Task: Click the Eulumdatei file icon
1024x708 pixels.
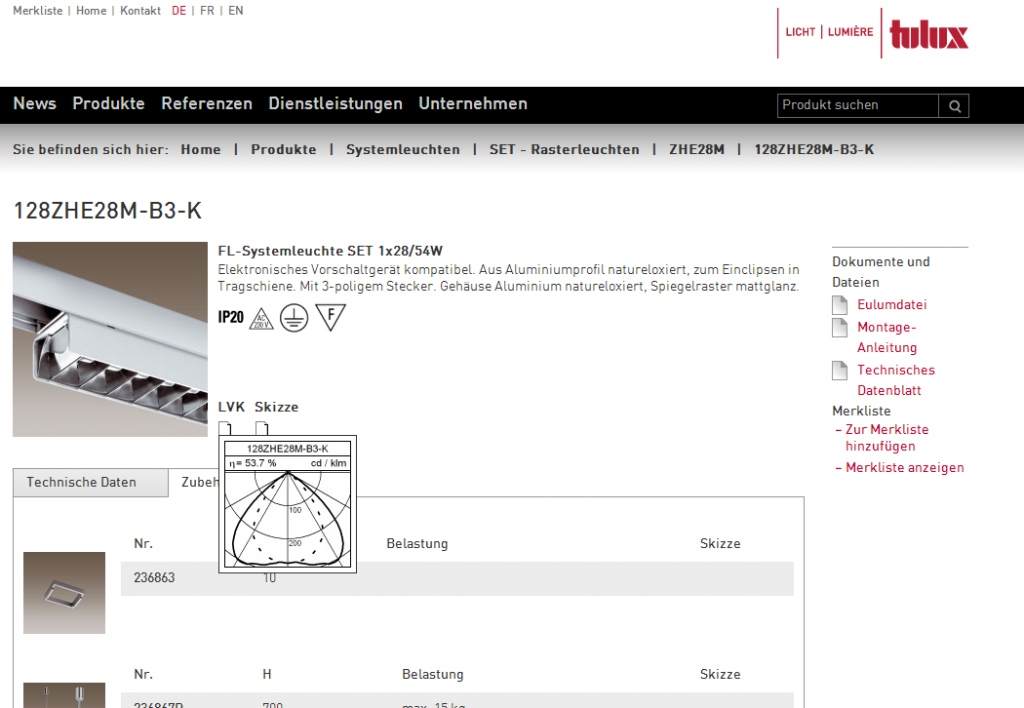Action: (x=840, y=305)
